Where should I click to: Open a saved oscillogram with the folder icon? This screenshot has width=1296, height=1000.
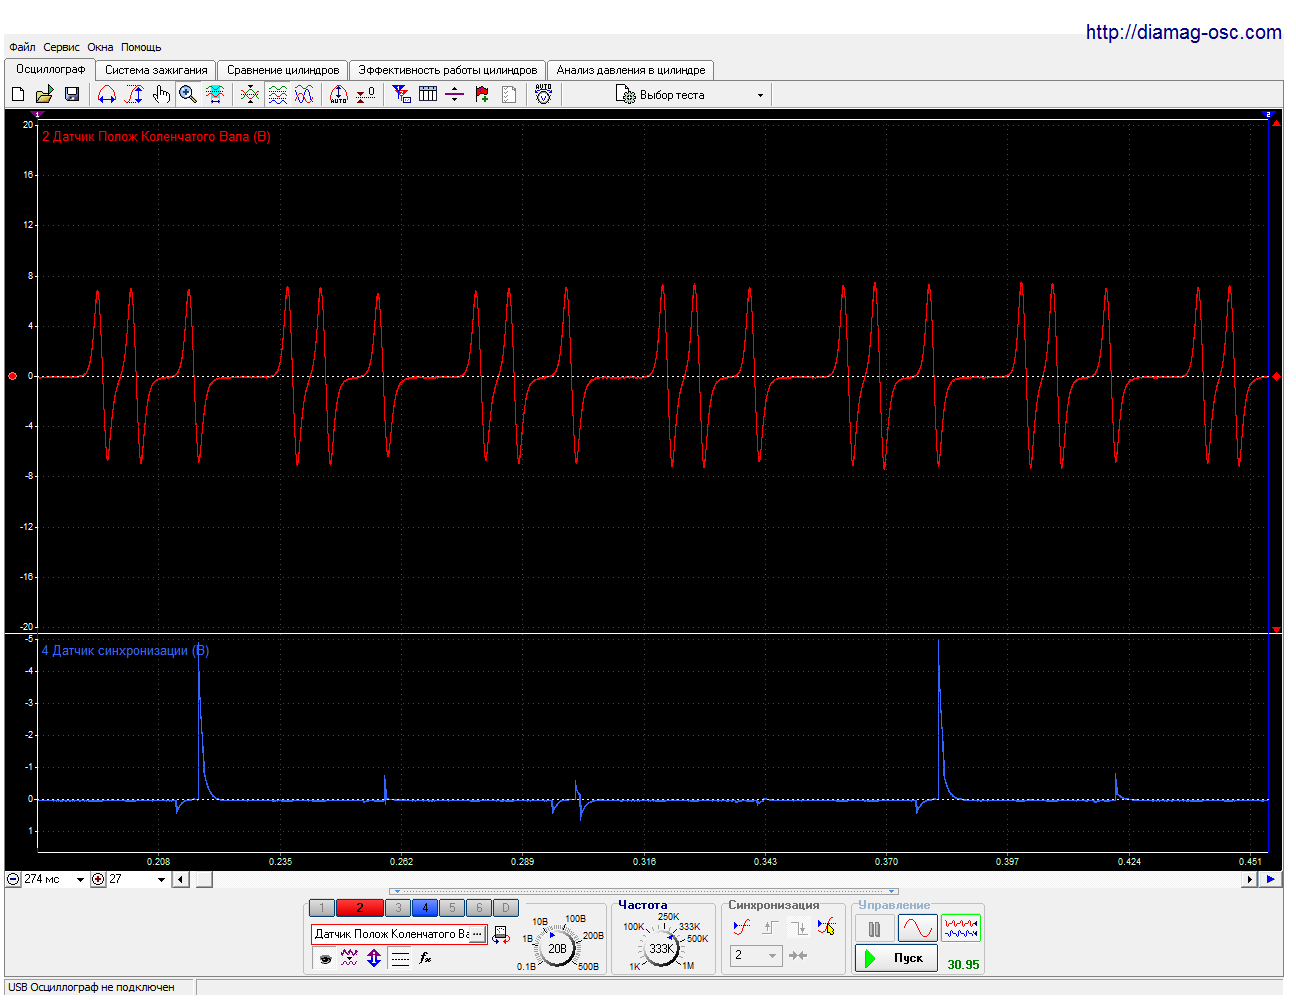[44, 94]
